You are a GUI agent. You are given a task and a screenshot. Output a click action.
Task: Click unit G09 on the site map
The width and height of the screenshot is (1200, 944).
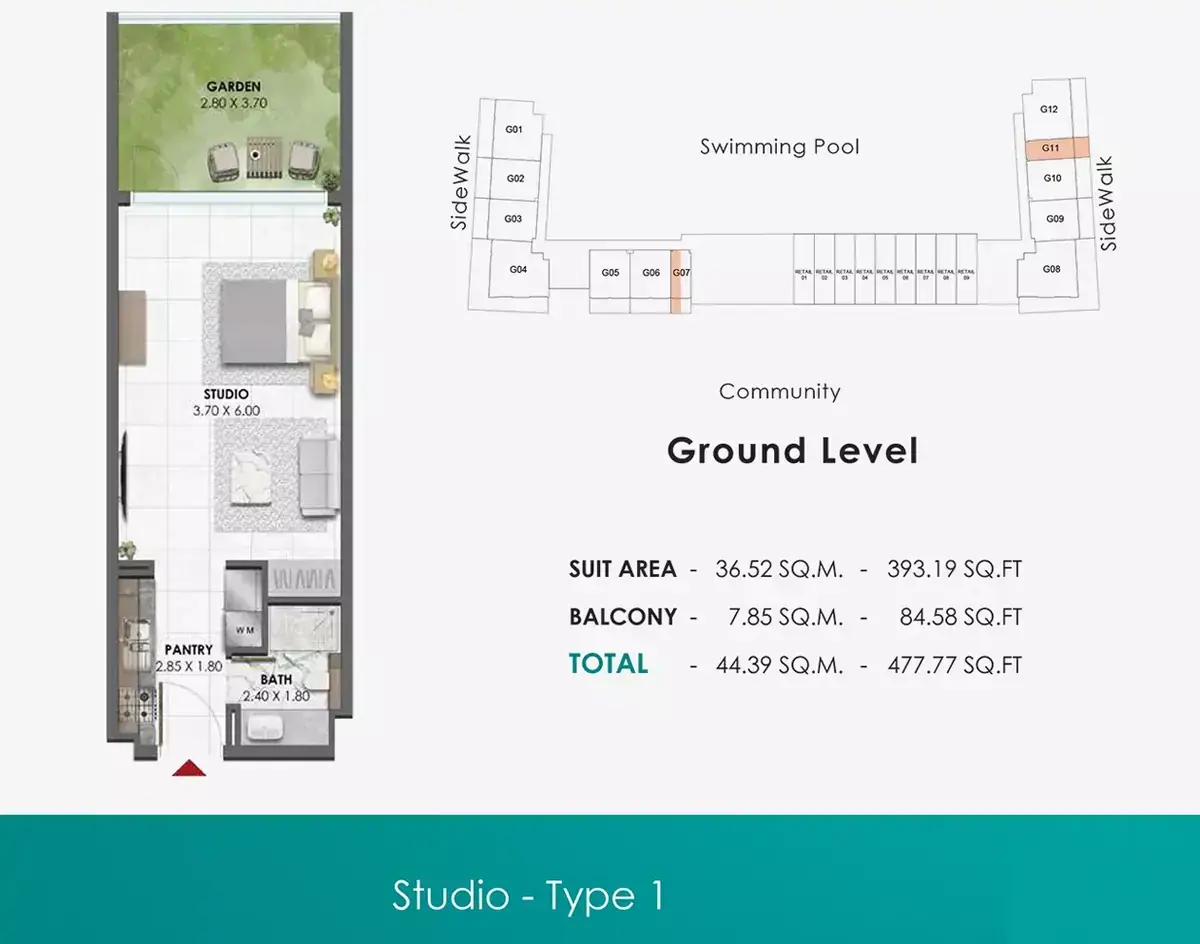pyautogui.click(x=1055, y=219)
